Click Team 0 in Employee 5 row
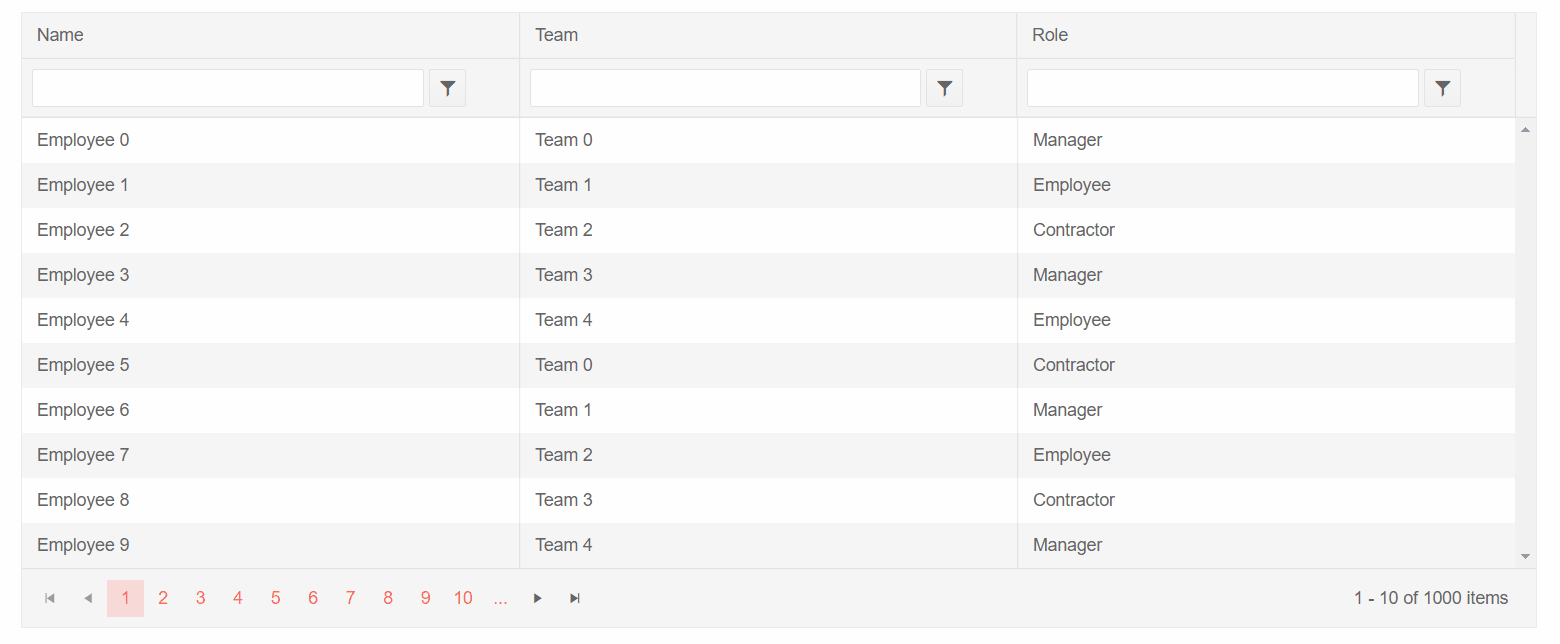 point(768,365)
